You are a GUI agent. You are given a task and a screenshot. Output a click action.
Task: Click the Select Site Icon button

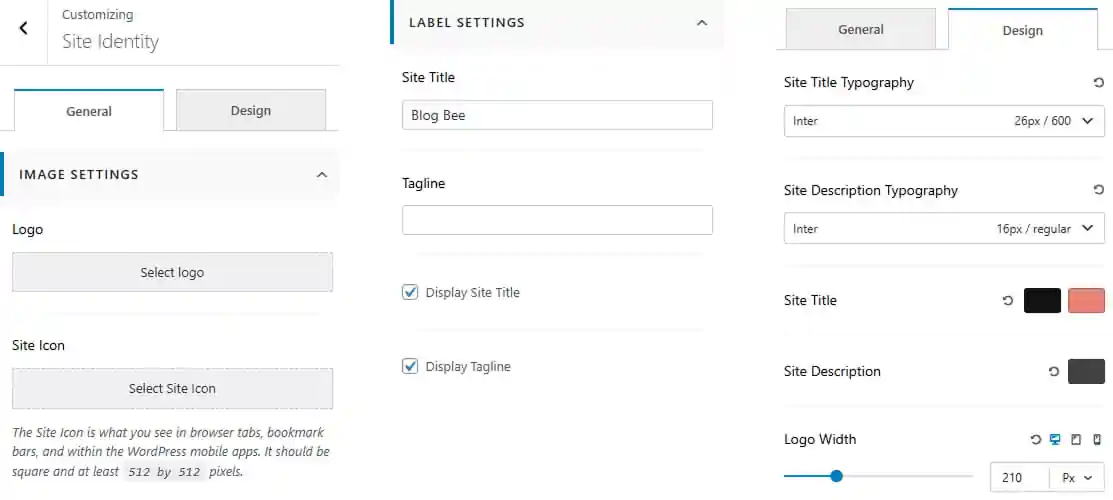172,388
